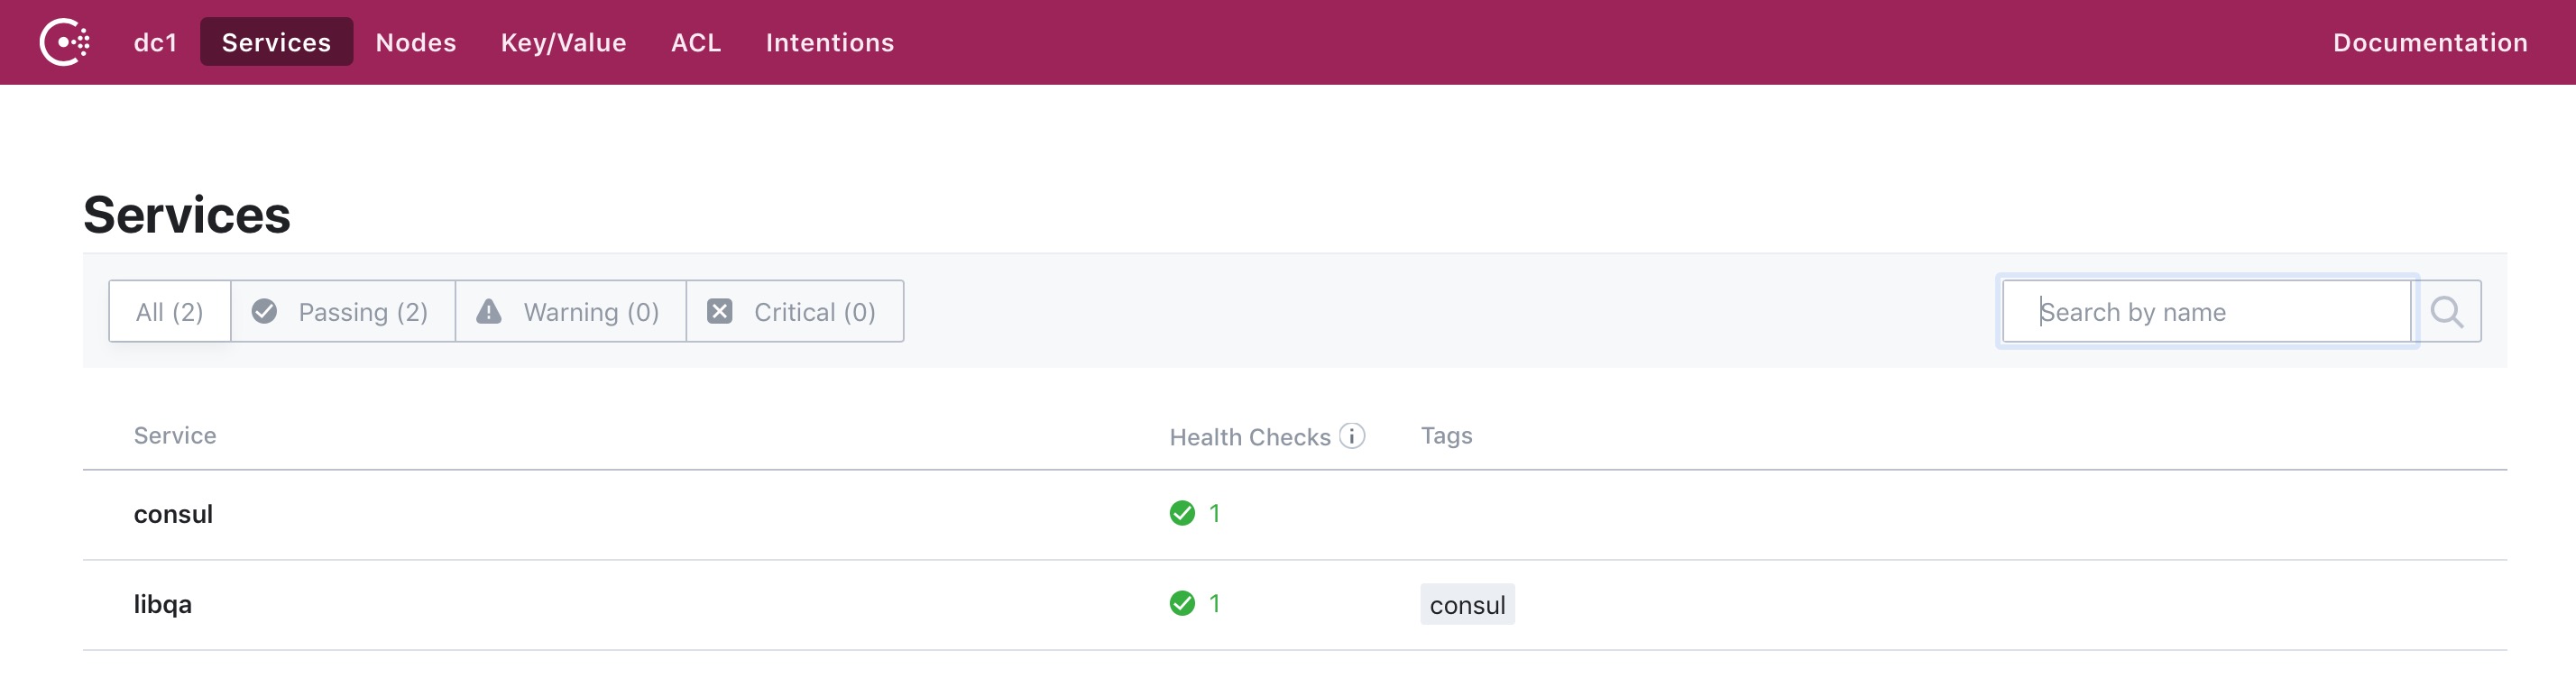The height and width of the screenshot is (687, 2576).
Task: Filter services by Warning (0)
Action: [571, 311]
